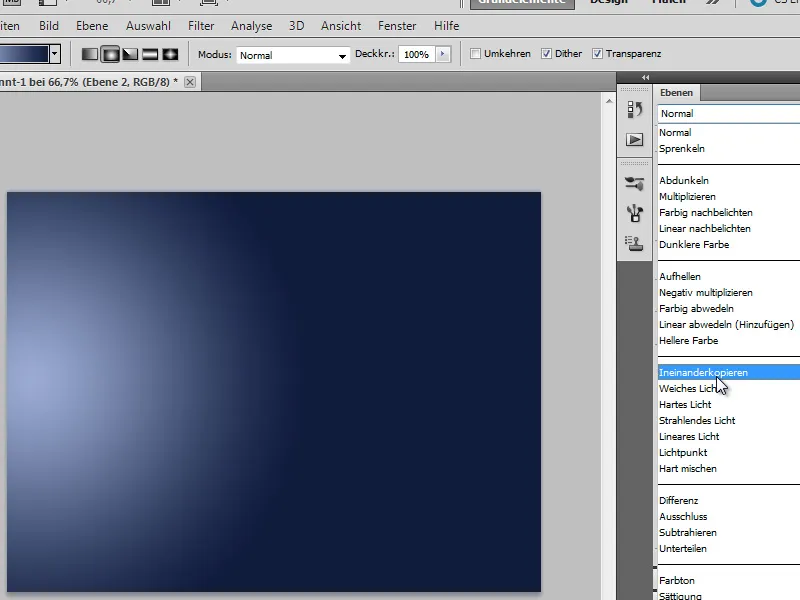Click the Ebenen panel blend mode combo box
This screenshot has width=800, height=600.
729,114
